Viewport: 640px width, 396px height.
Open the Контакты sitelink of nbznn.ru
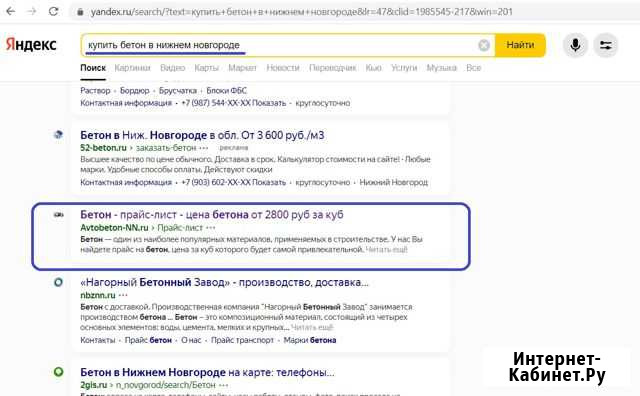pos(98,340)
